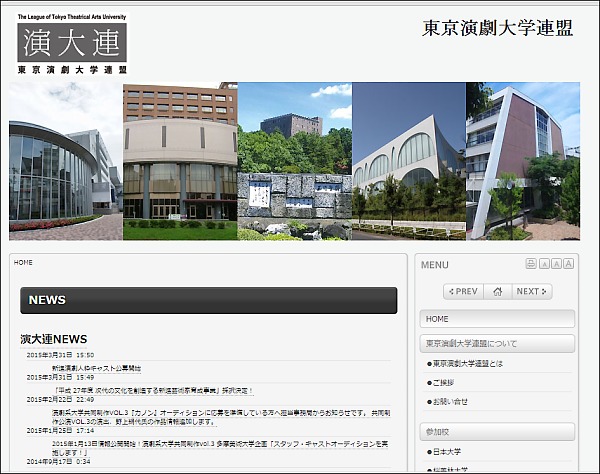The image size is (600, 474).
Task: Click the round beige building photo
Action: 180,161
